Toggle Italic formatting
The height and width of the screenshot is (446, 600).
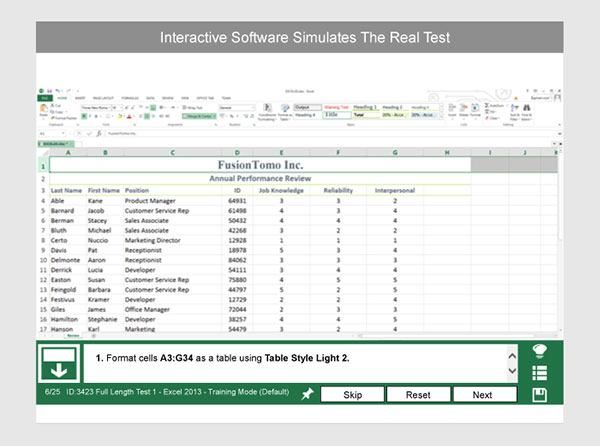(x=90, y=116)
